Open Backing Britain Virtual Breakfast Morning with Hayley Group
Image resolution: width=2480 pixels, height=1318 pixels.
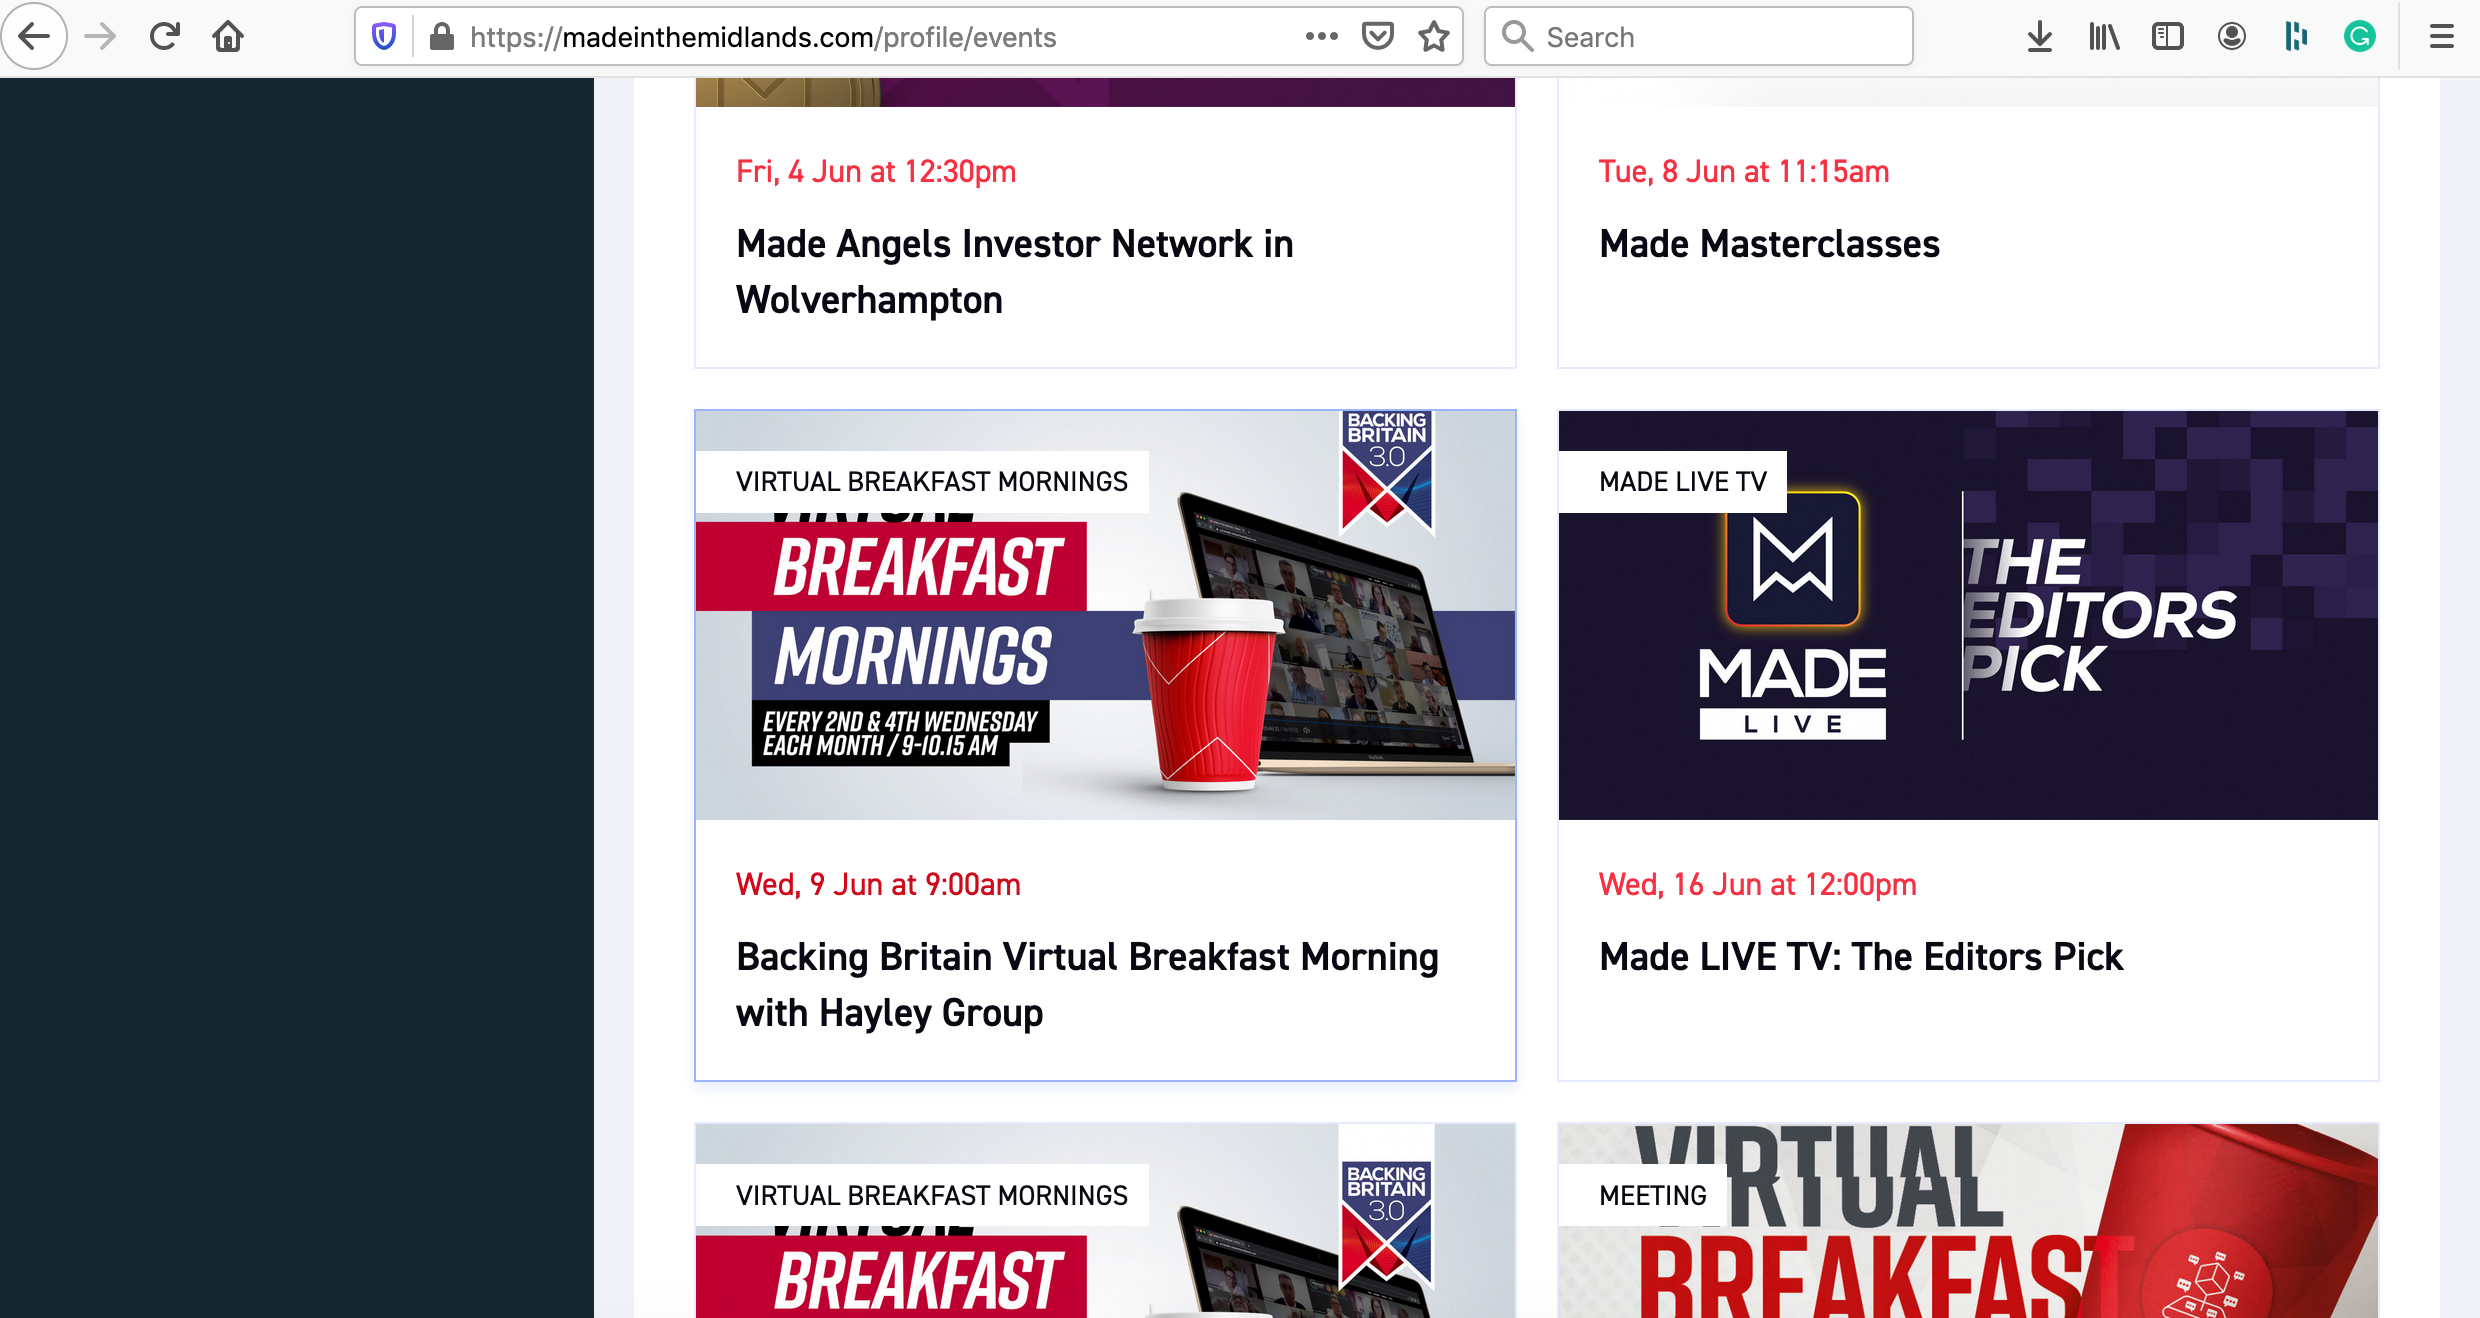pos(1087,985)
